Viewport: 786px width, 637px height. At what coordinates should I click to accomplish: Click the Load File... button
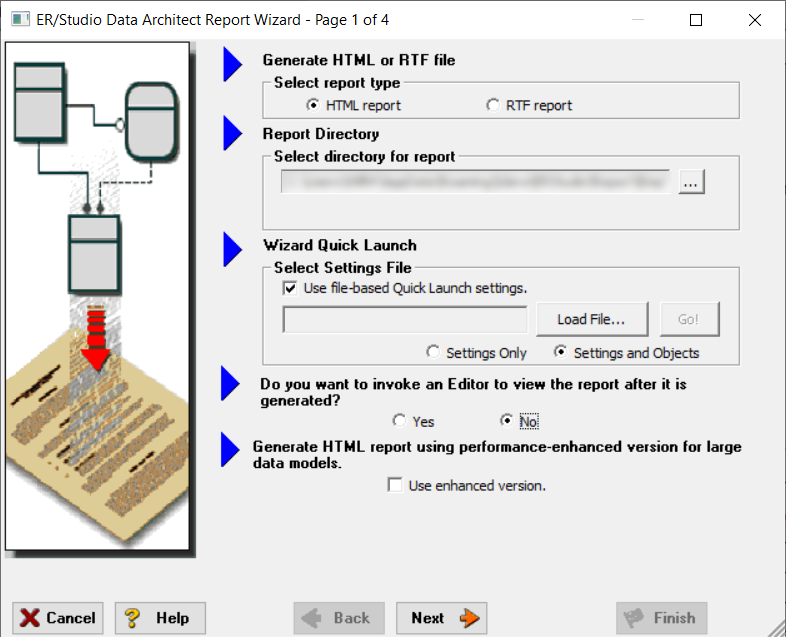pos(592,319)
